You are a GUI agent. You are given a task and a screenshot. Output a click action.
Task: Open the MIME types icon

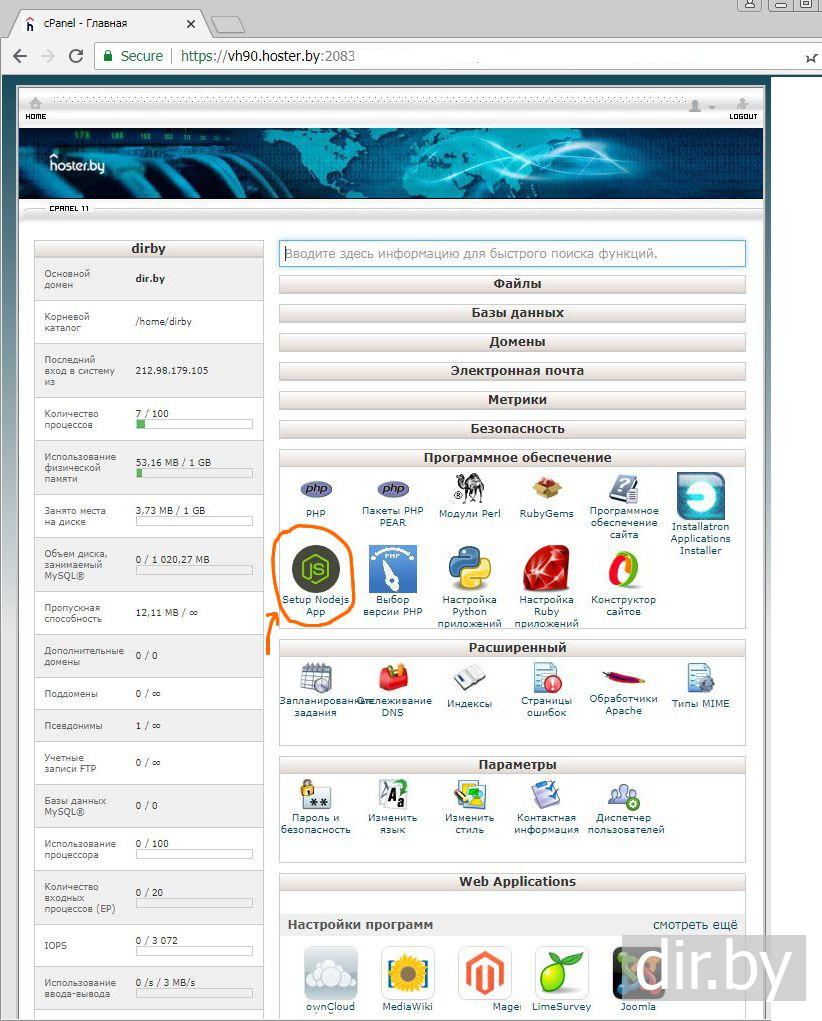[700, 678]
